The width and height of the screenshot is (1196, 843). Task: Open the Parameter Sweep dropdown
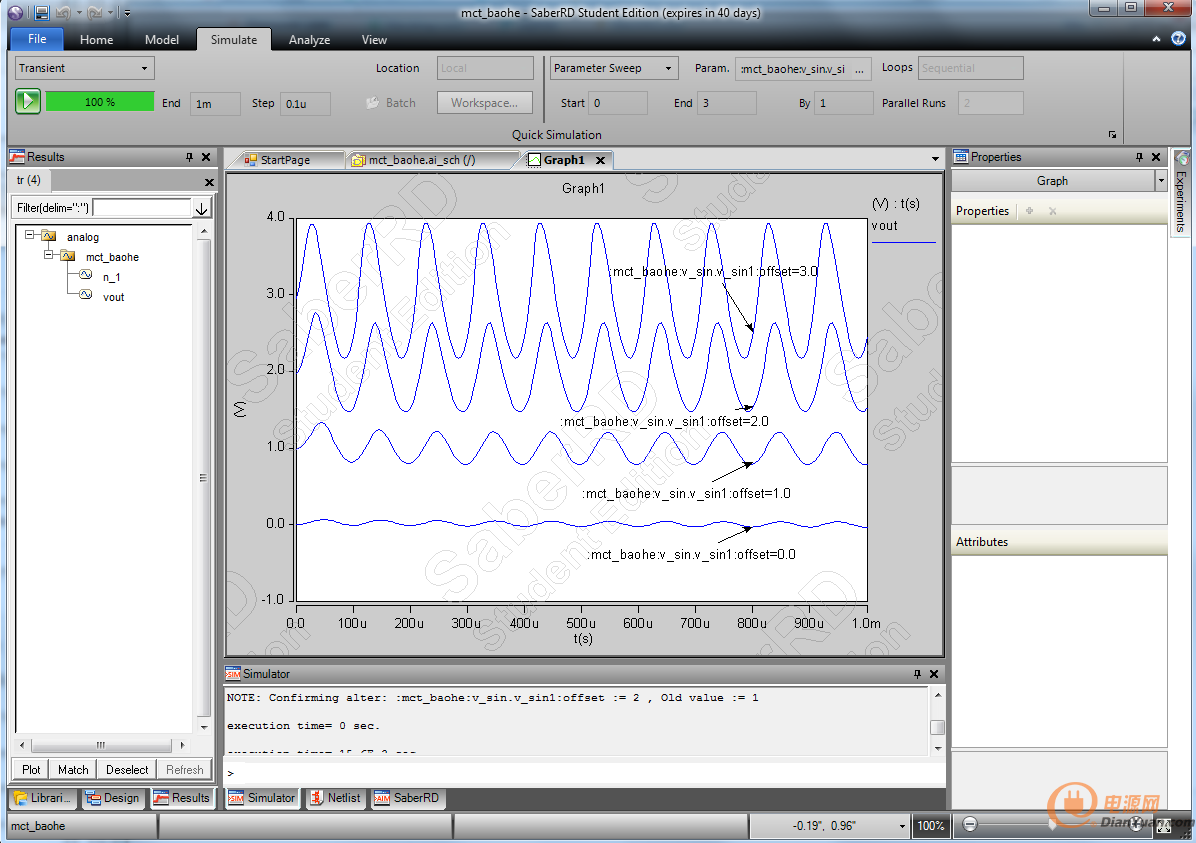pos(613,68)
